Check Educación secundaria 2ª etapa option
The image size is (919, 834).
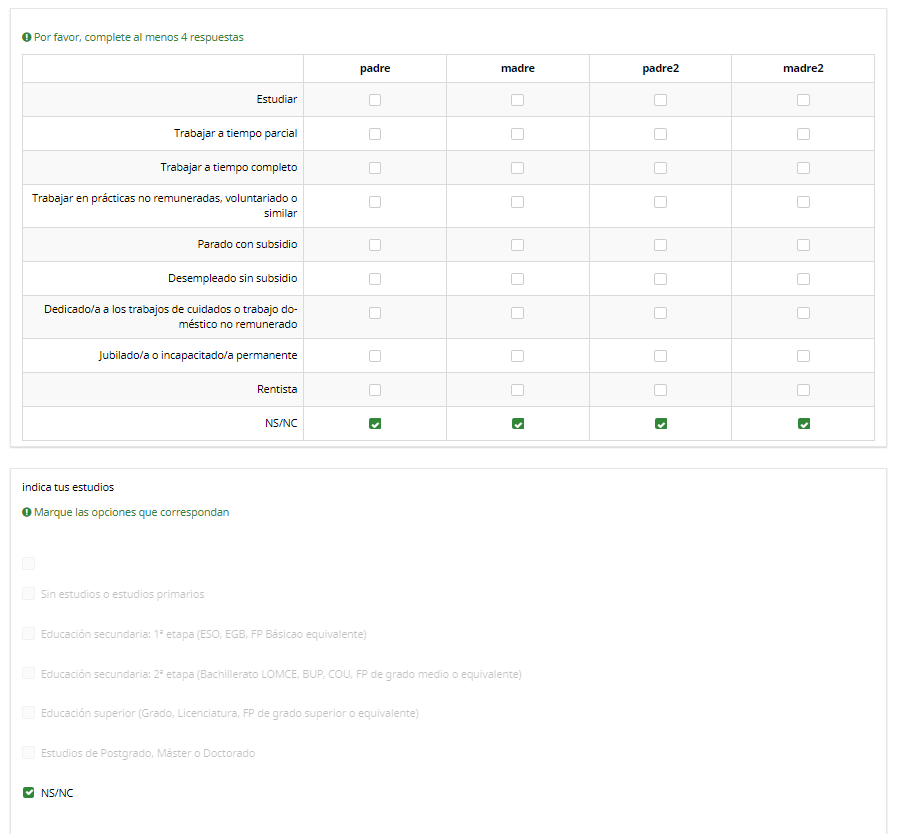tap(28, 674)
